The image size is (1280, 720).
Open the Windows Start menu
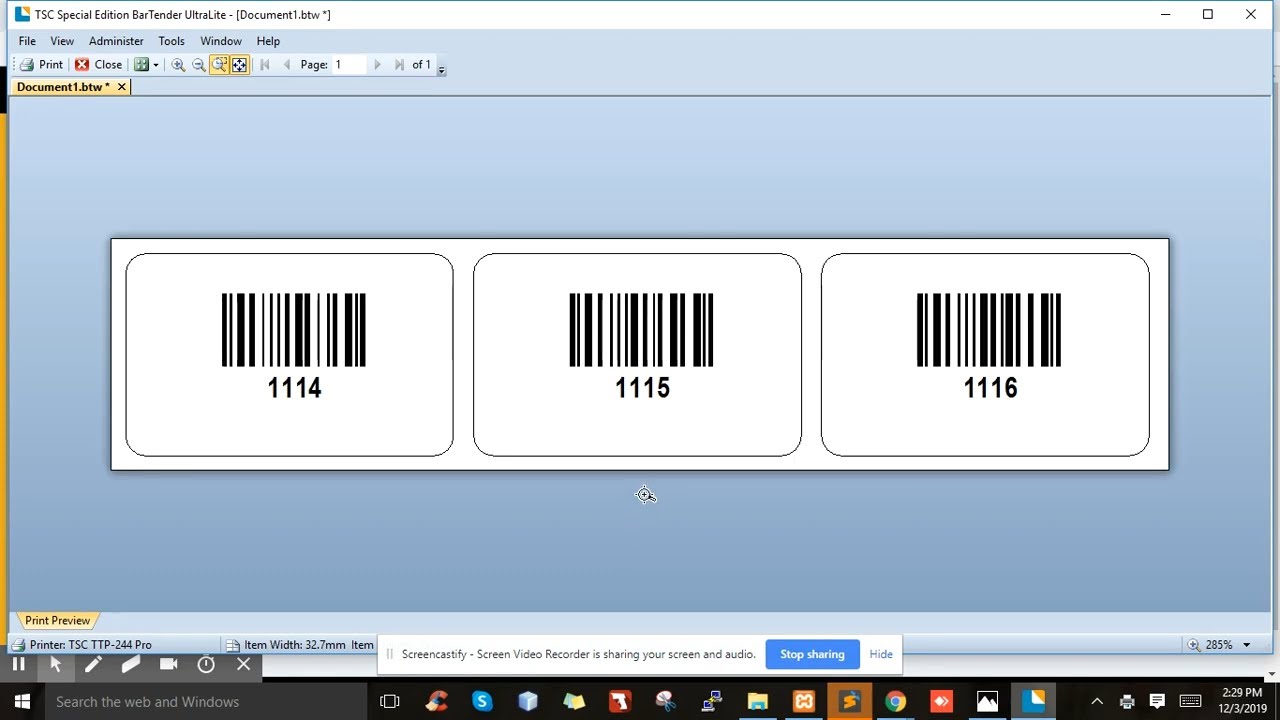tap(22, 702)
